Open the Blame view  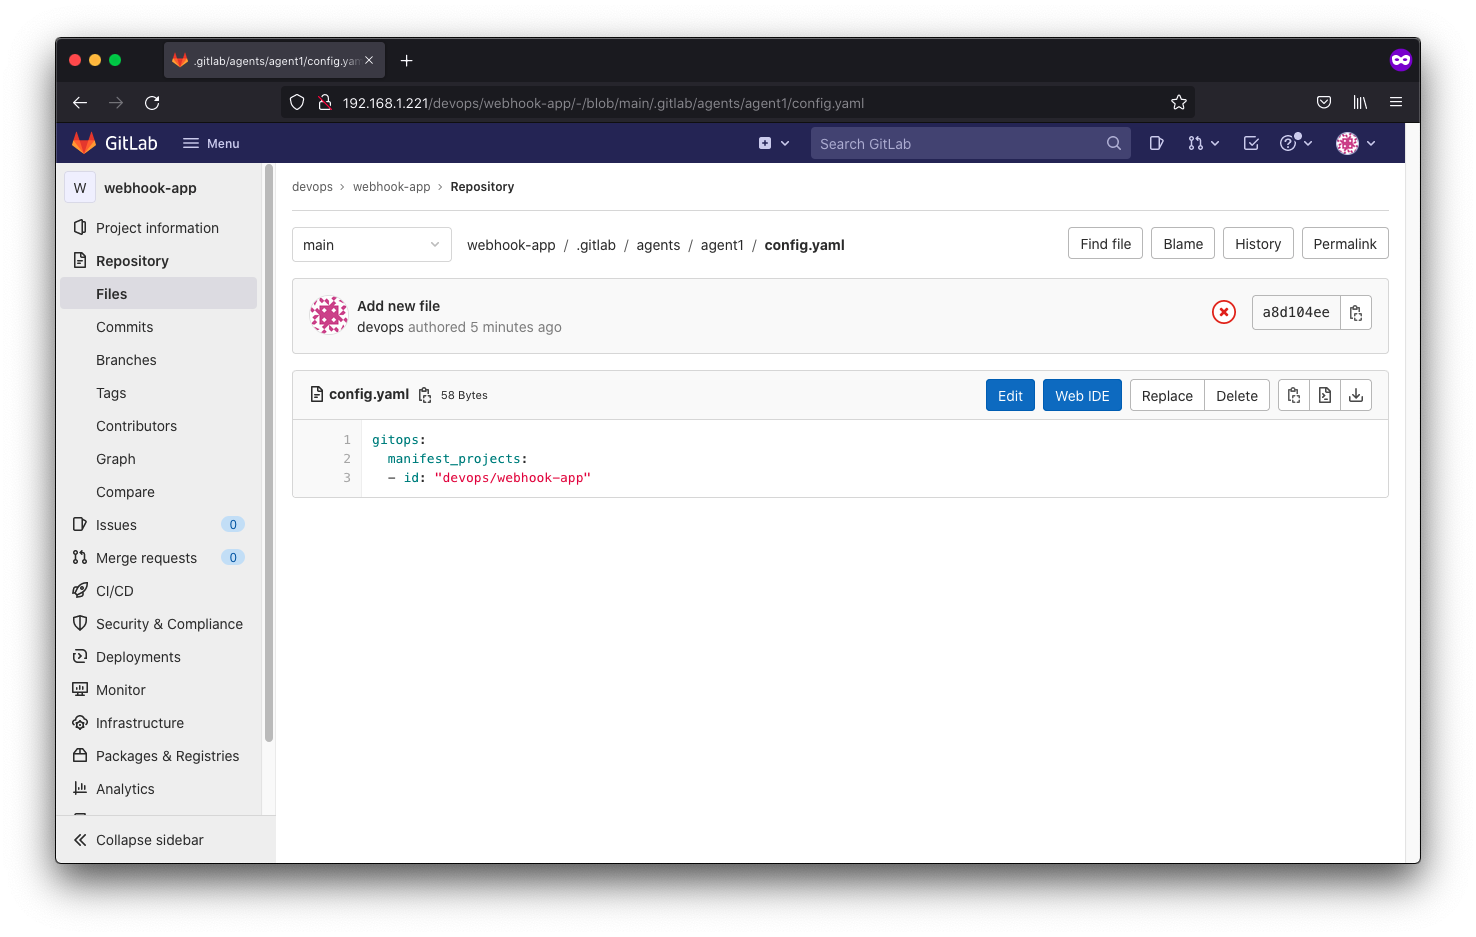point(1182,244)
